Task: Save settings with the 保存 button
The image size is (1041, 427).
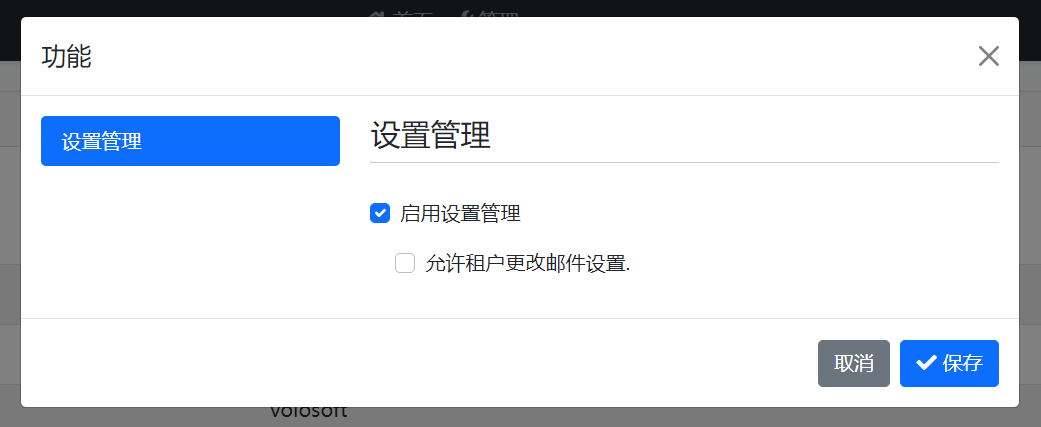Action: (x=949, y=363)
